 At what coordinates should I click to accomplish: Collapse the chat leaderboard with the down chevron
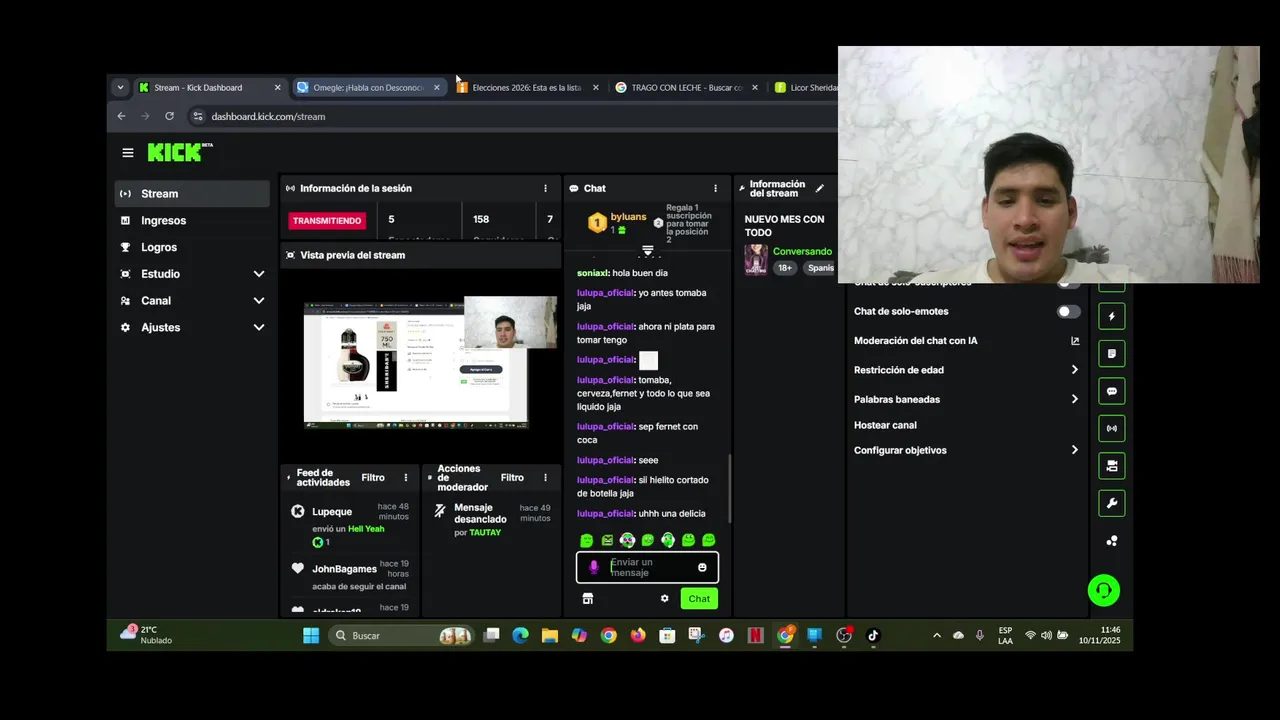(648, 250)
